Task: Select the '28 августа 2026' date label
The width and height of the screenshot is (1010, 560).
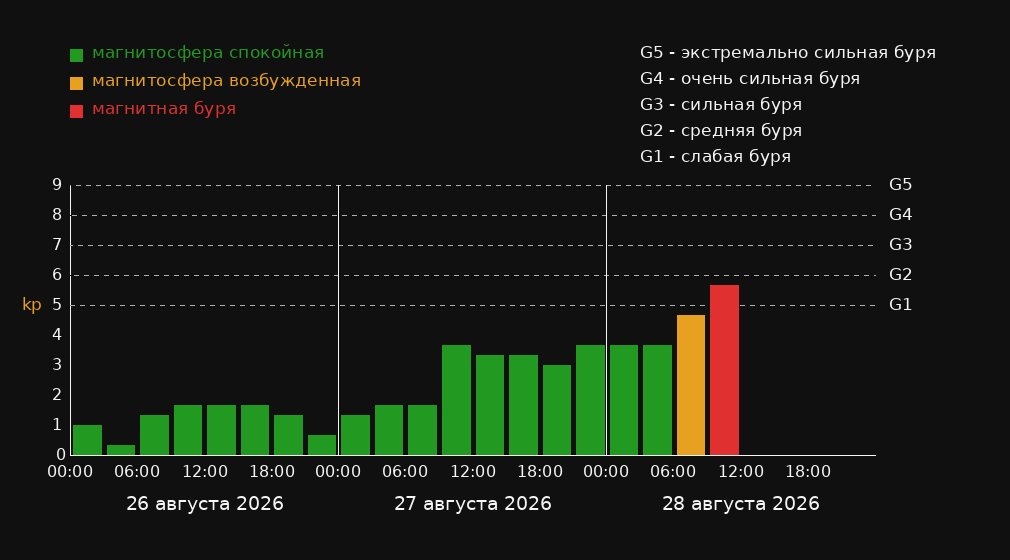Action: pos(741,504)
